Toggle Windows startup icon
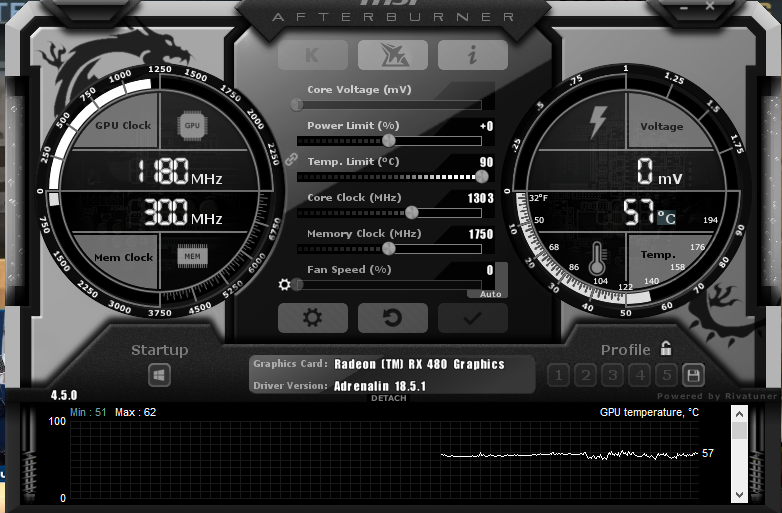 (x=160, y=375)
